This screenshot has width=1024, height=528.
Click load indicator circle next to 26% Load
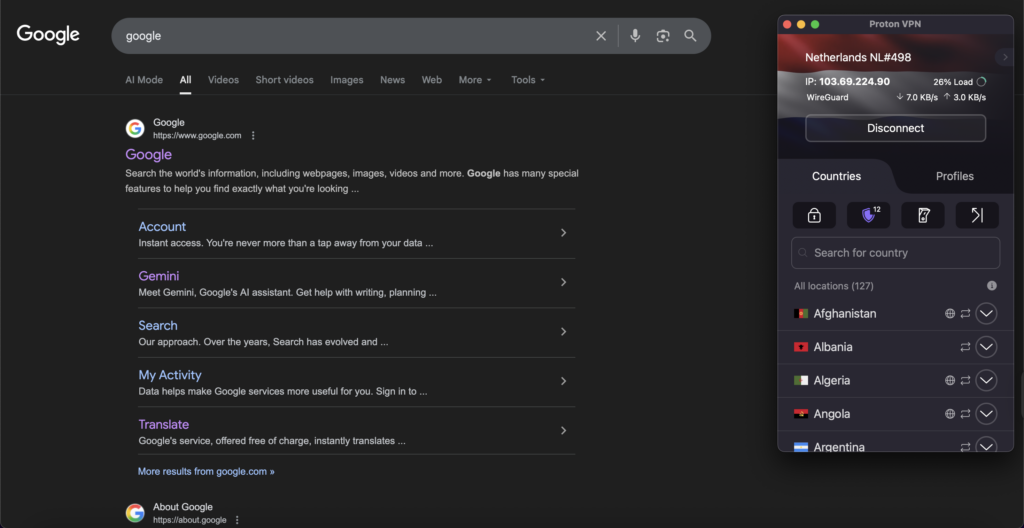click(981, 82)
